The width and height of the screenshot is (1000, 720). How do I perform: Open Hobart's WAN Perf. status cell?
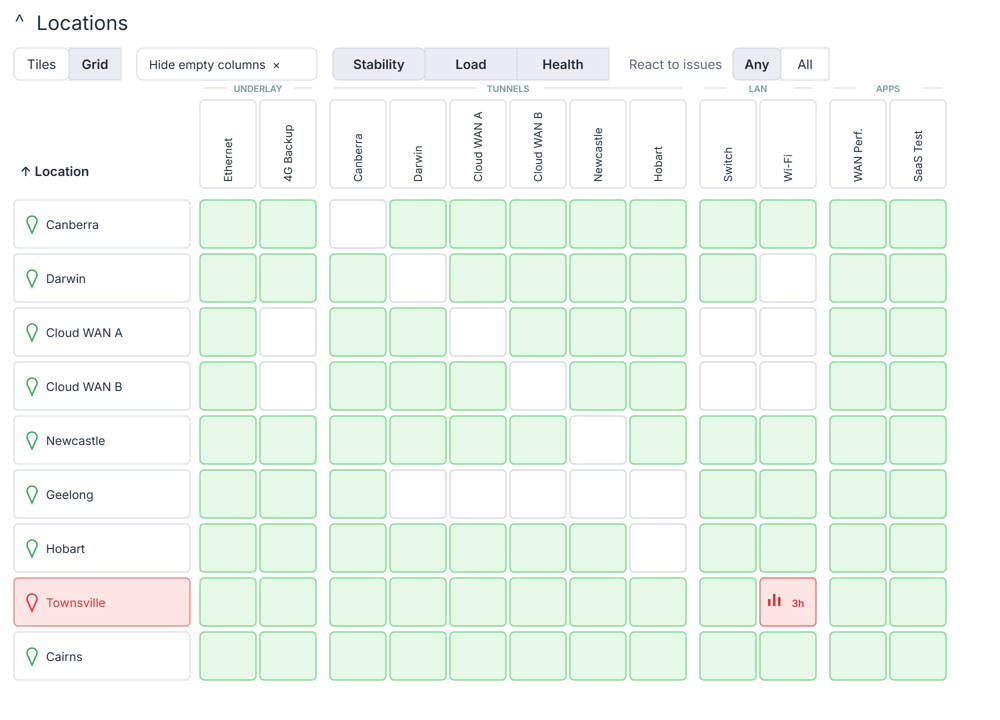coord(858,548)
